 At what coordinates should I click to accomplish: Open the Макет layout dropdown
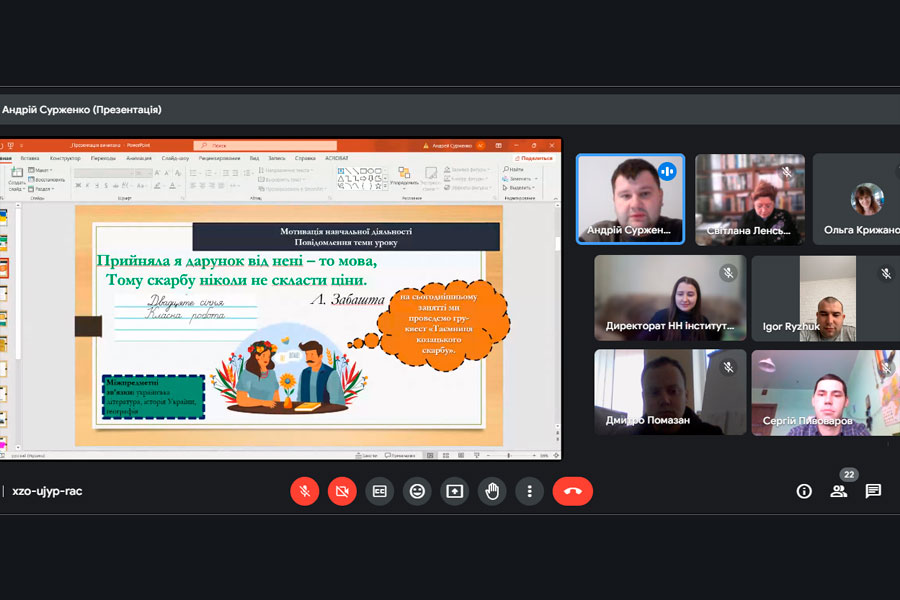coord(40,170)
